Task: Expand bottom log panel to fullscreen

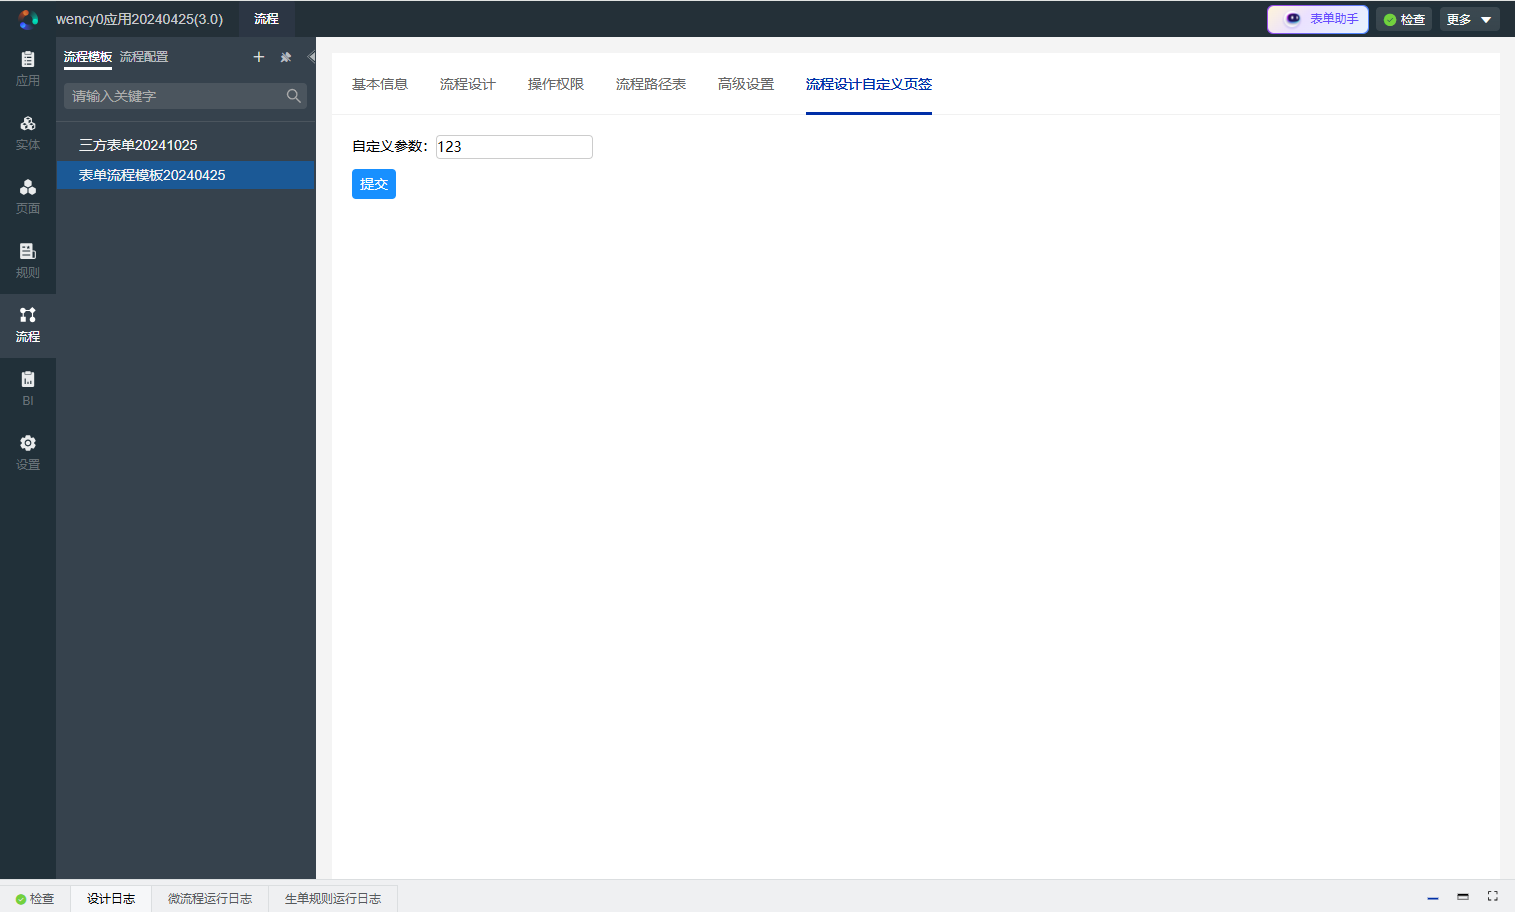Action: (1493, 897)
